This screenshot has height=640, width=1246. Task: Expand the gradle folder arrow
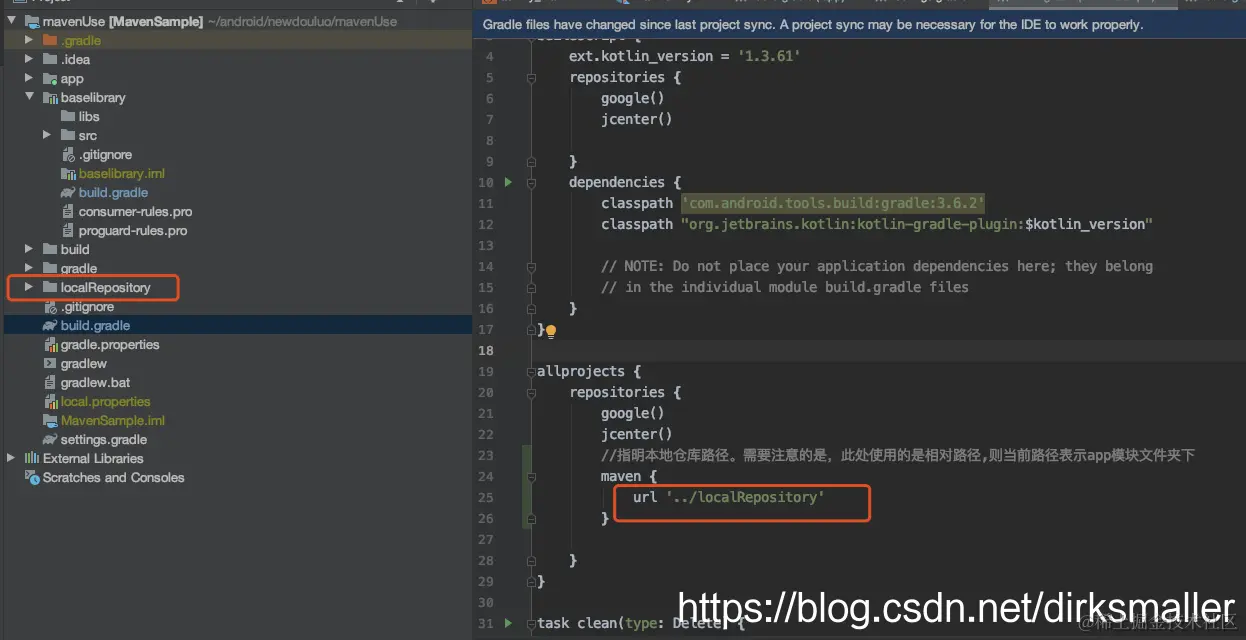coord(30,268)
